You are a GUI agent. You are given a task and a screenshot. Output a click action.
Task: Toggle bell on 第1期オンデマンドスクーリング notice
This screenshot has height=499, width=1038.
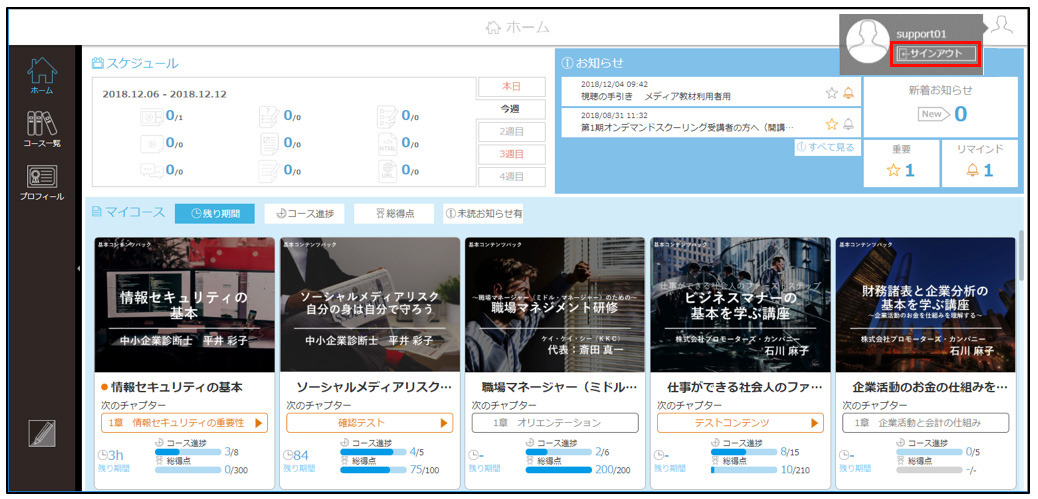[x=848, y=124]
